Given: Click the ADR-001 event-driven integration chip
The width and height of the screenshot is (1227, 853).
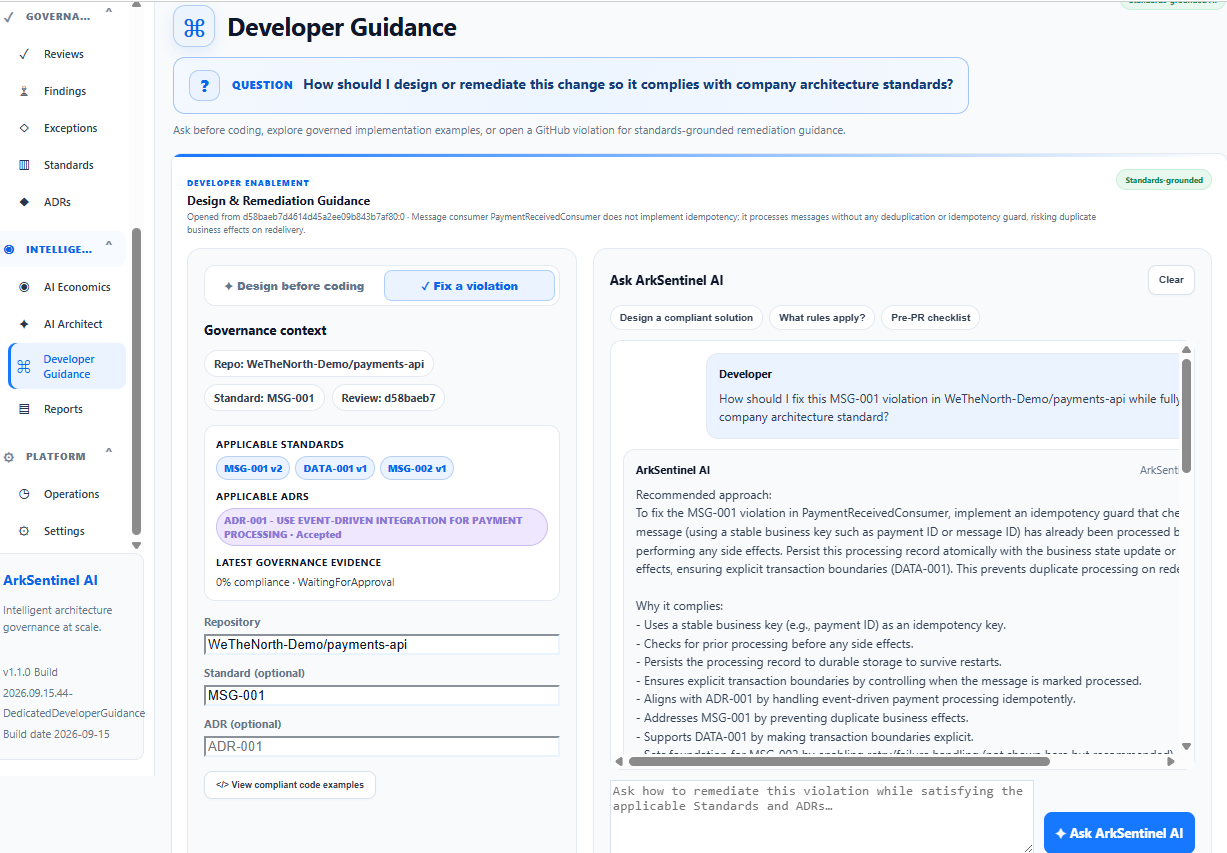Looking at the screenshot, I should pyautogui.click(x=382, y=527).
